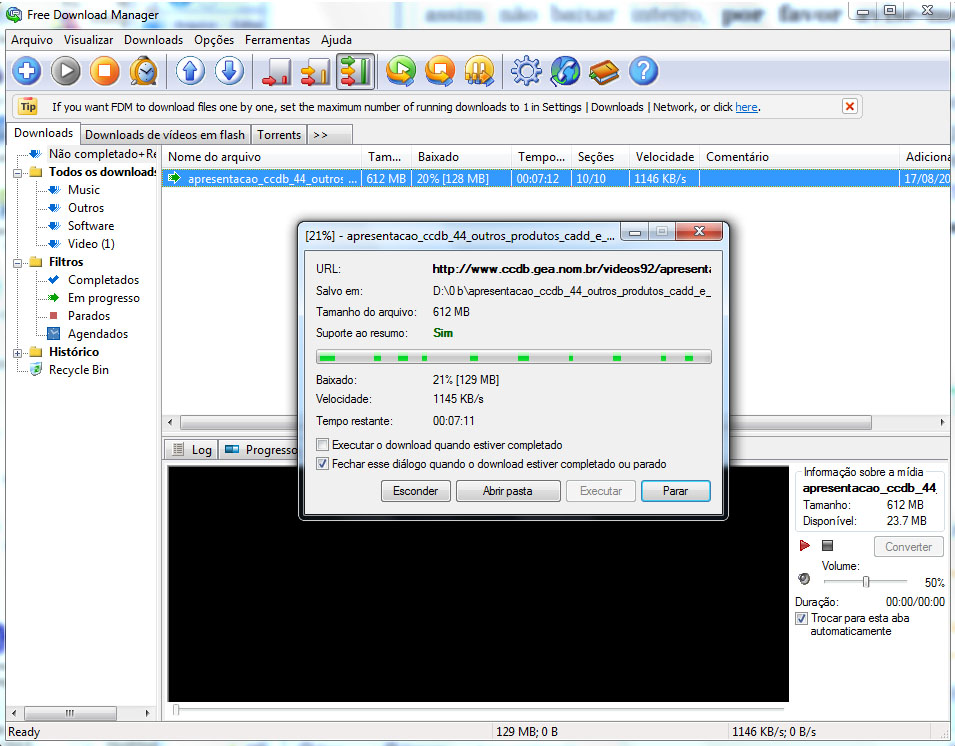Click the blue move-down arrow icon
Viewport: 955px width, 746px height.
(229, 71)
